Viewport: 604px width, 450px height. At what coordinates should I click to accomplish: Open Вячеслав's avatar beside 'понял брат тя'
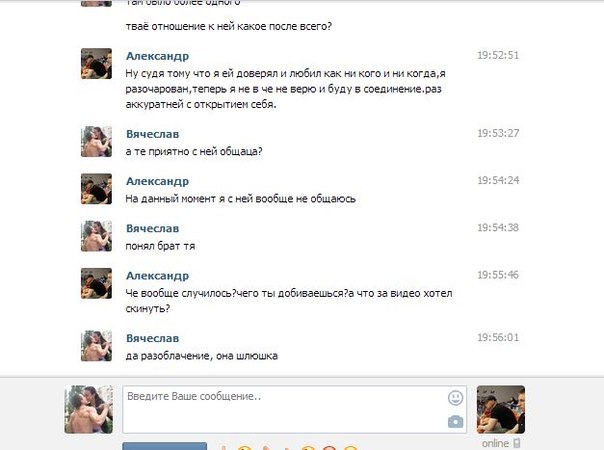(x=96, y=236)
